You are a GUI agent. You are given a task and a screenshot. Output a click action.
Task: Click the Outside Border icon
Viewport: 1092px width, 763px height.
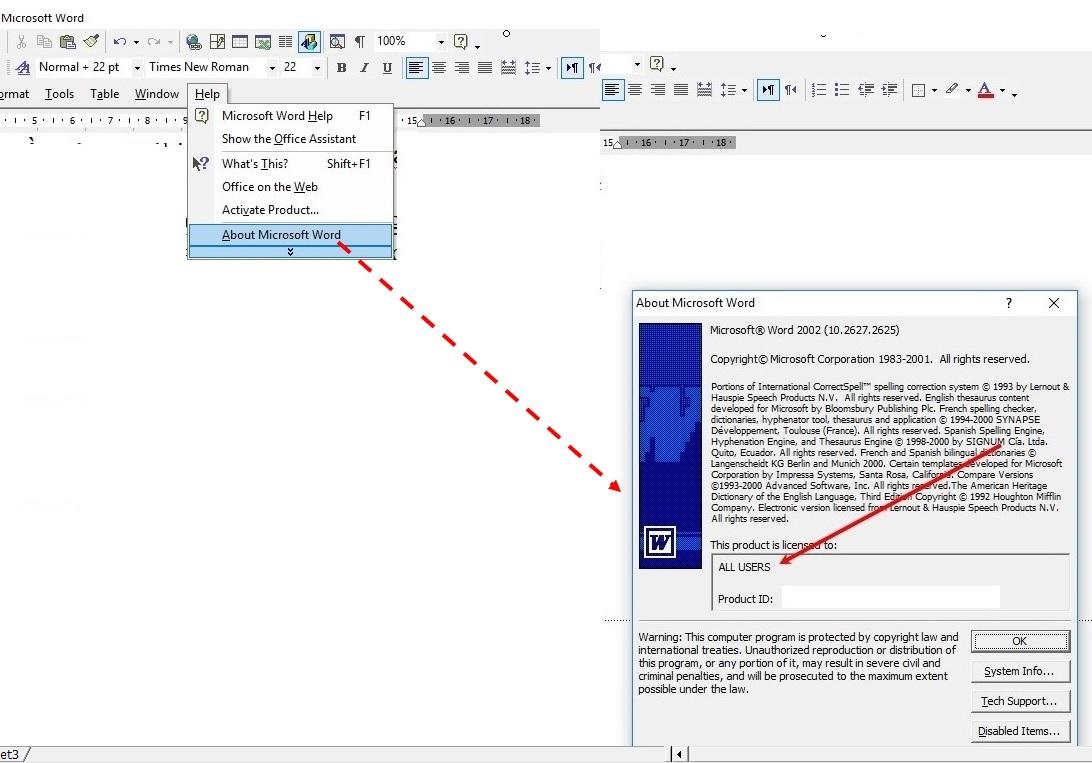coord(919,90)
